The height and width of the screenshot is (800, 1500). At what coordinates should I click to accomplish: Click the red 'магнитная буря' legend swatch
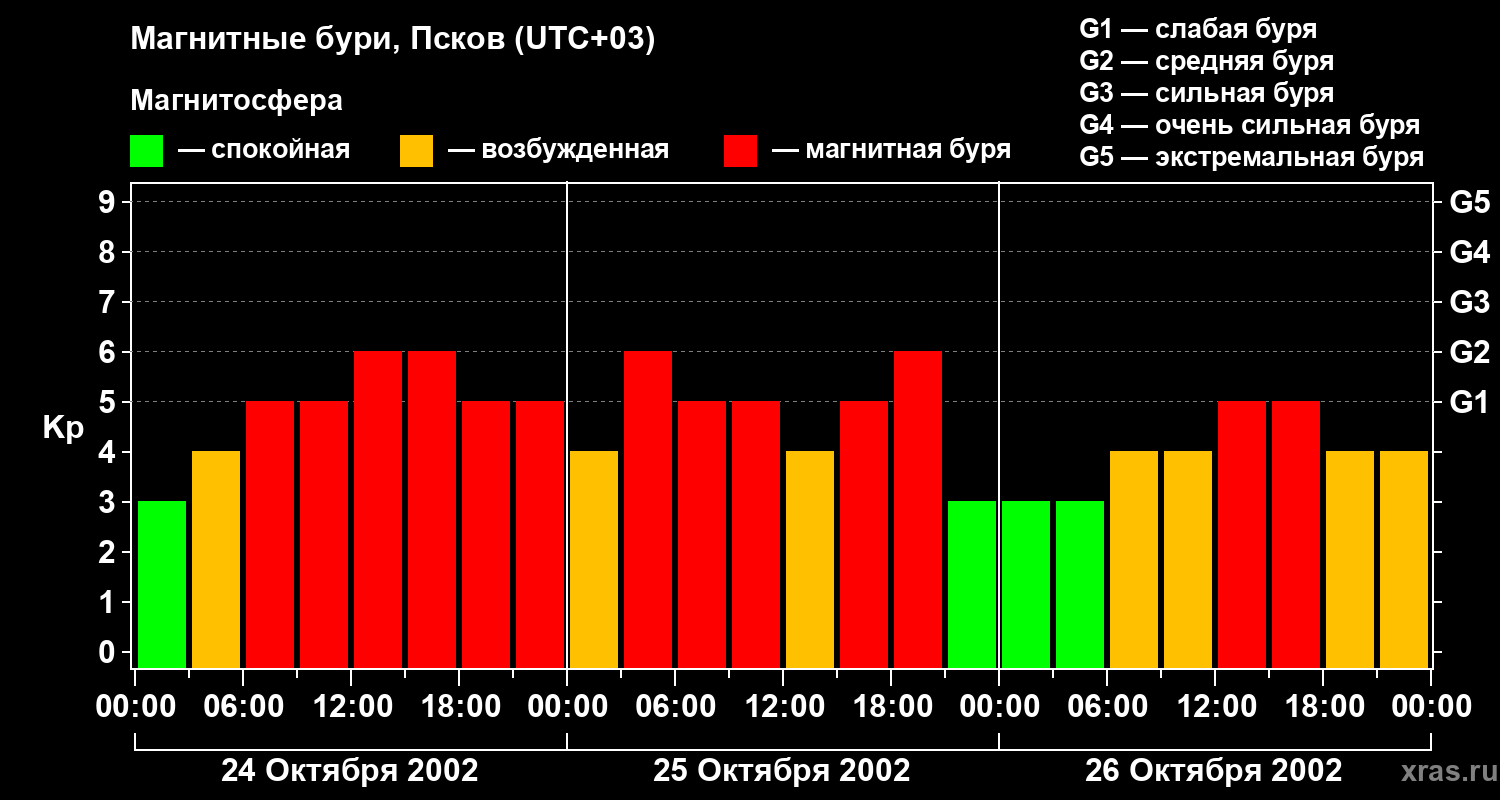tap(740, 151)
